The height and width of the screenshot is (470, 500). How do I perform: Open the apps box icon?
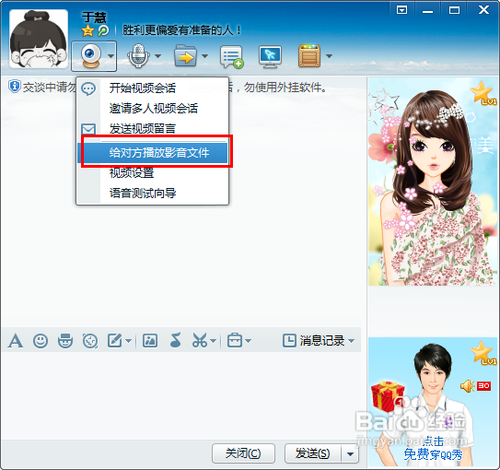click(310, 56)
